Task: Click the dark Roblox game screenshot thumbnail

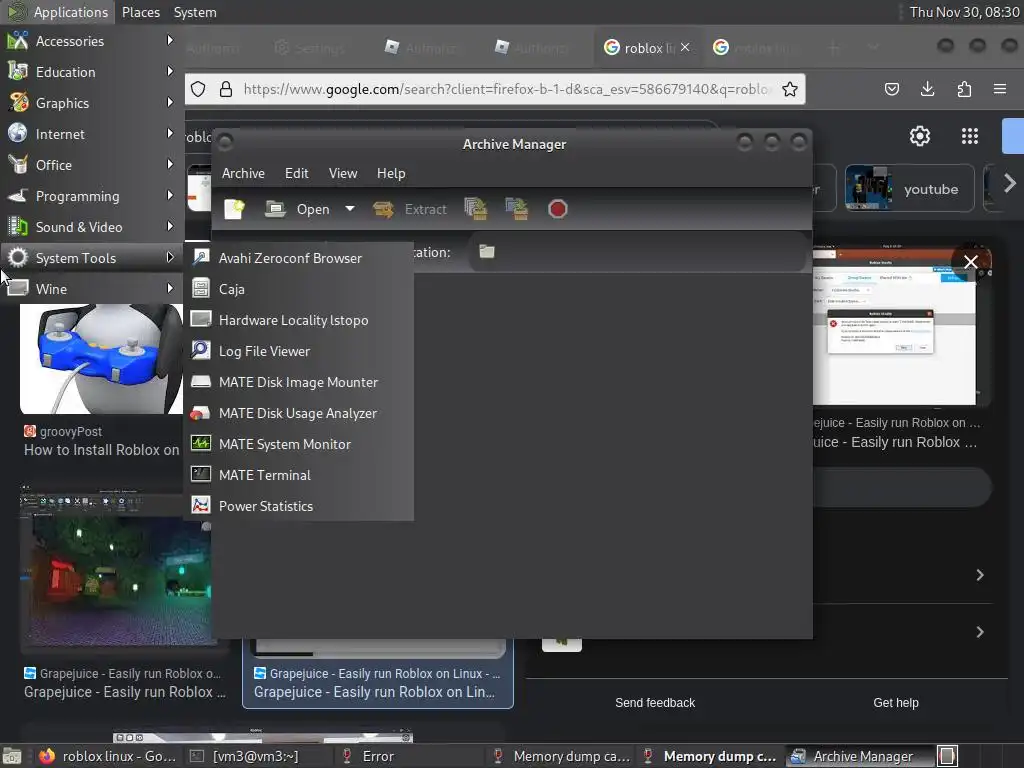Action: pyautogui.click(x=116, y=568)
